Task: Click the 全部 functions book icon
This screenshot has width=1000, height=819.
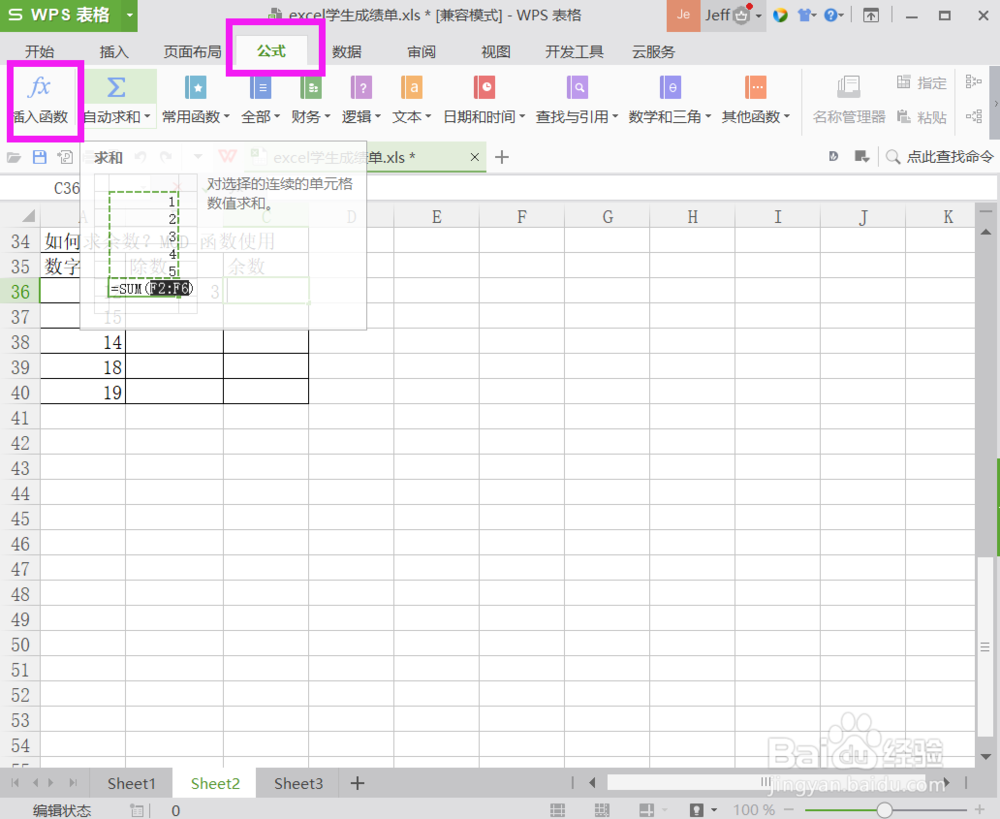Action: [x=260, y=87]
